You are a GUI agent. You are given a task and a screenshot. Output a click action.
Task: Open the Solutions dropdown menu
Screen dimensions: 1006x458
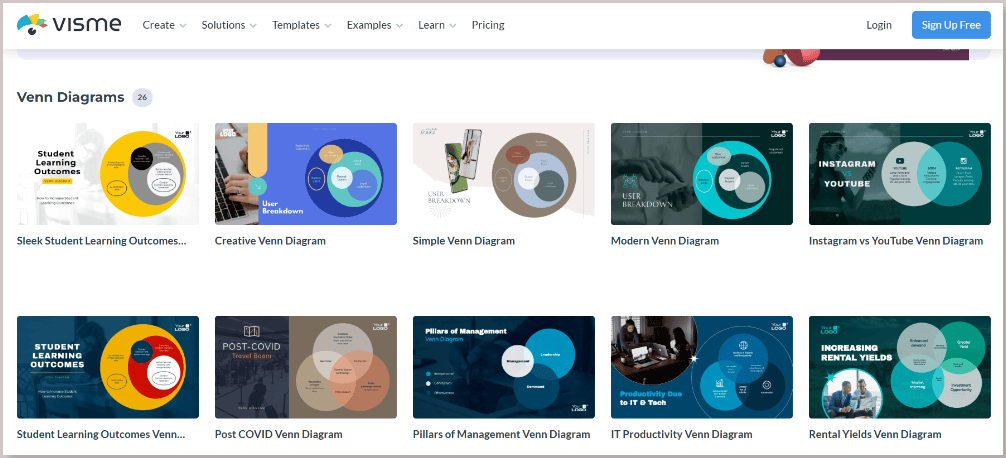click(229, 25)
